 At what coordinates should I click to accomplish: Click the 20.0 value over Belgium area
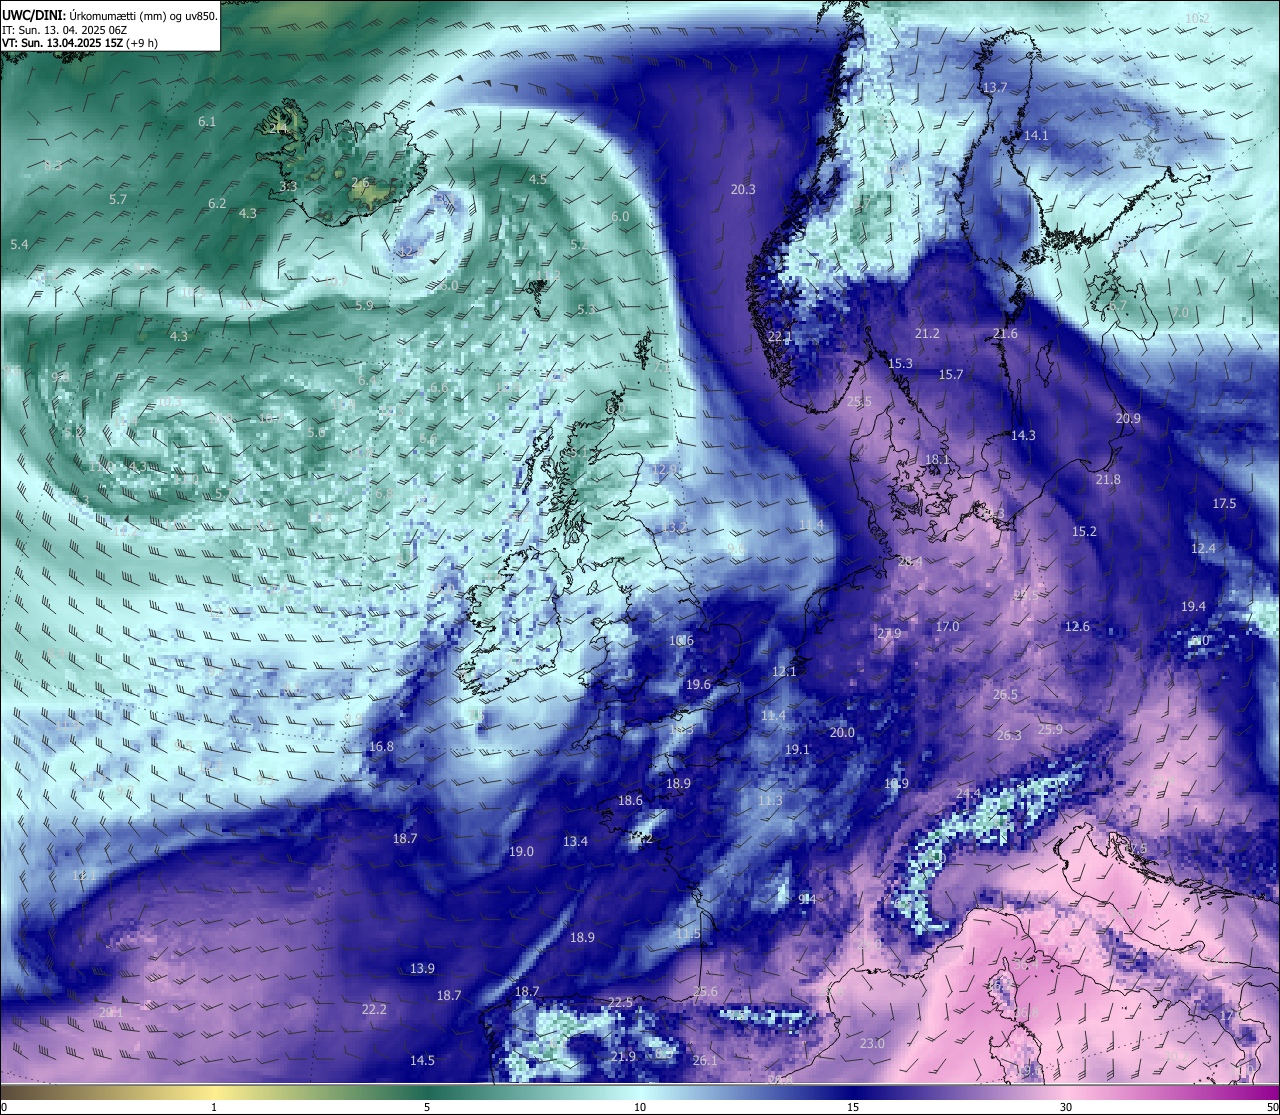[842, 732]
